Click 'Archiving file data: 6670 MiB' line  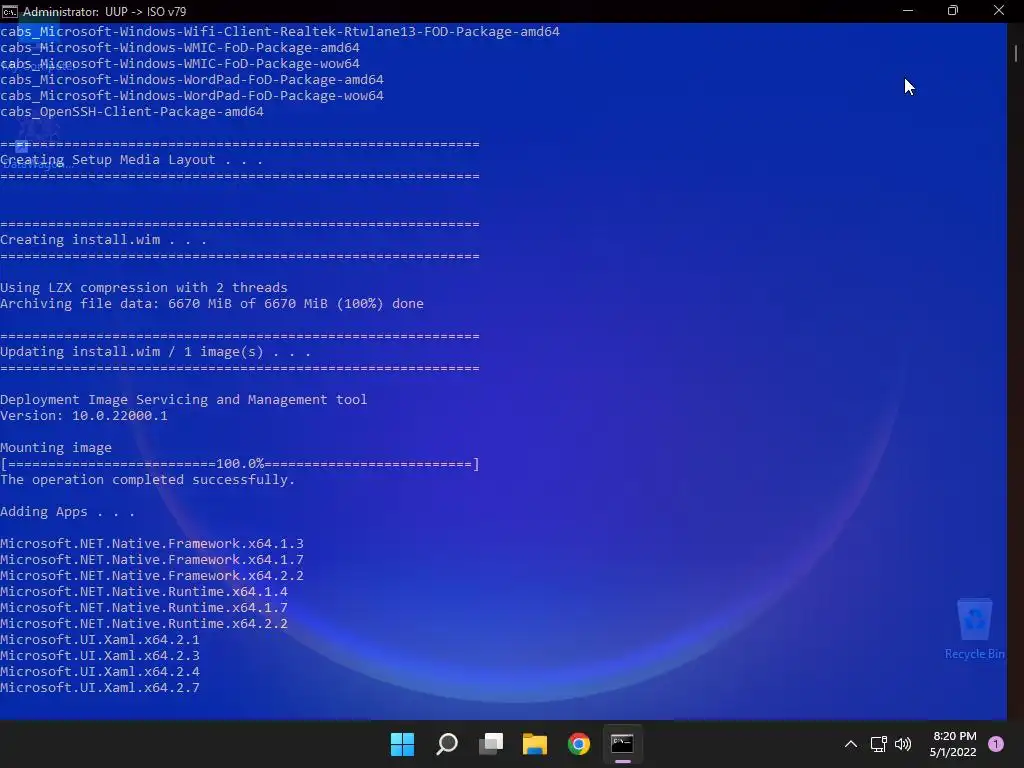[x=212, y=304]
